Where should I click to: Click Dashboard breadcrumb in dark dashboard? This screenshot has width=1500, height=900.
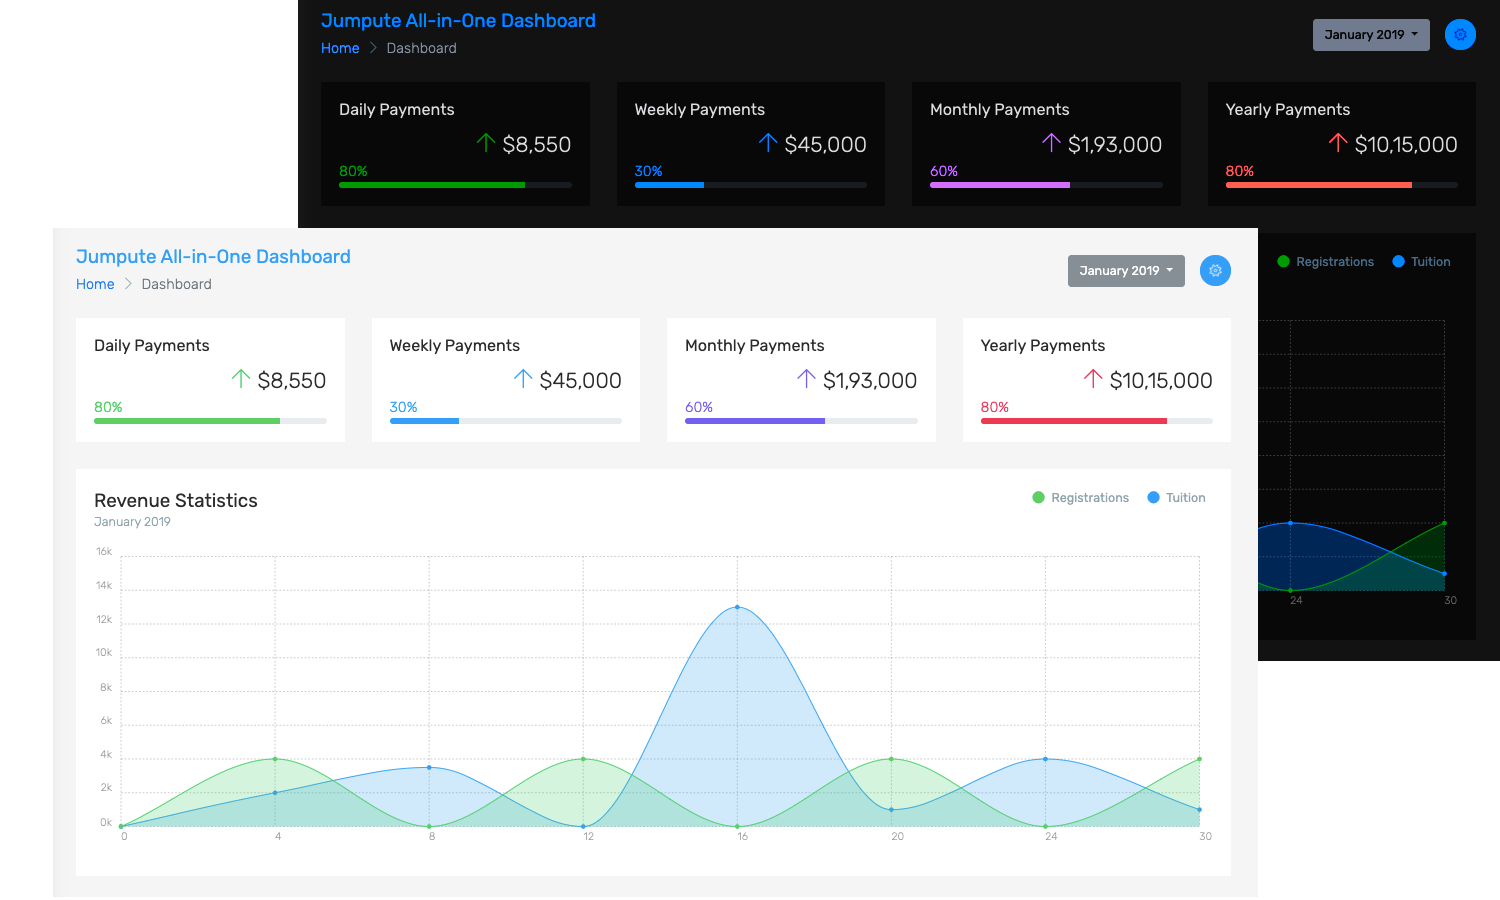pos(421,48)
